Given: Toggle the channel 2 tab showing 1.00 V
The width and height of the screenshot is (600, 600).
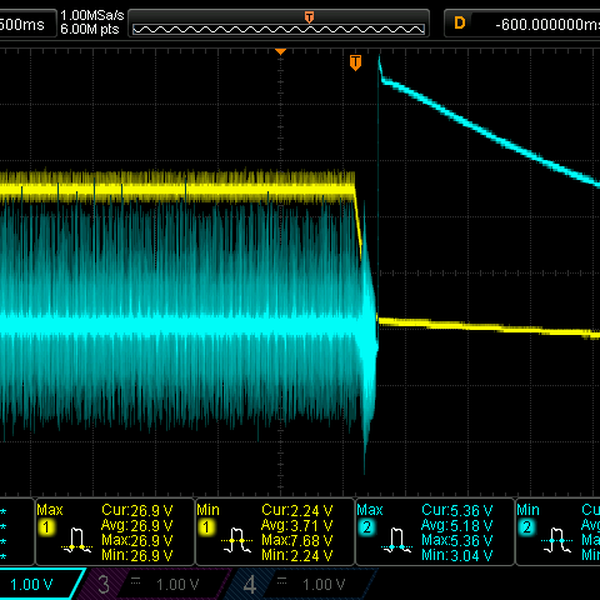Looking at the screenshot, I should (x=40, y=584).
